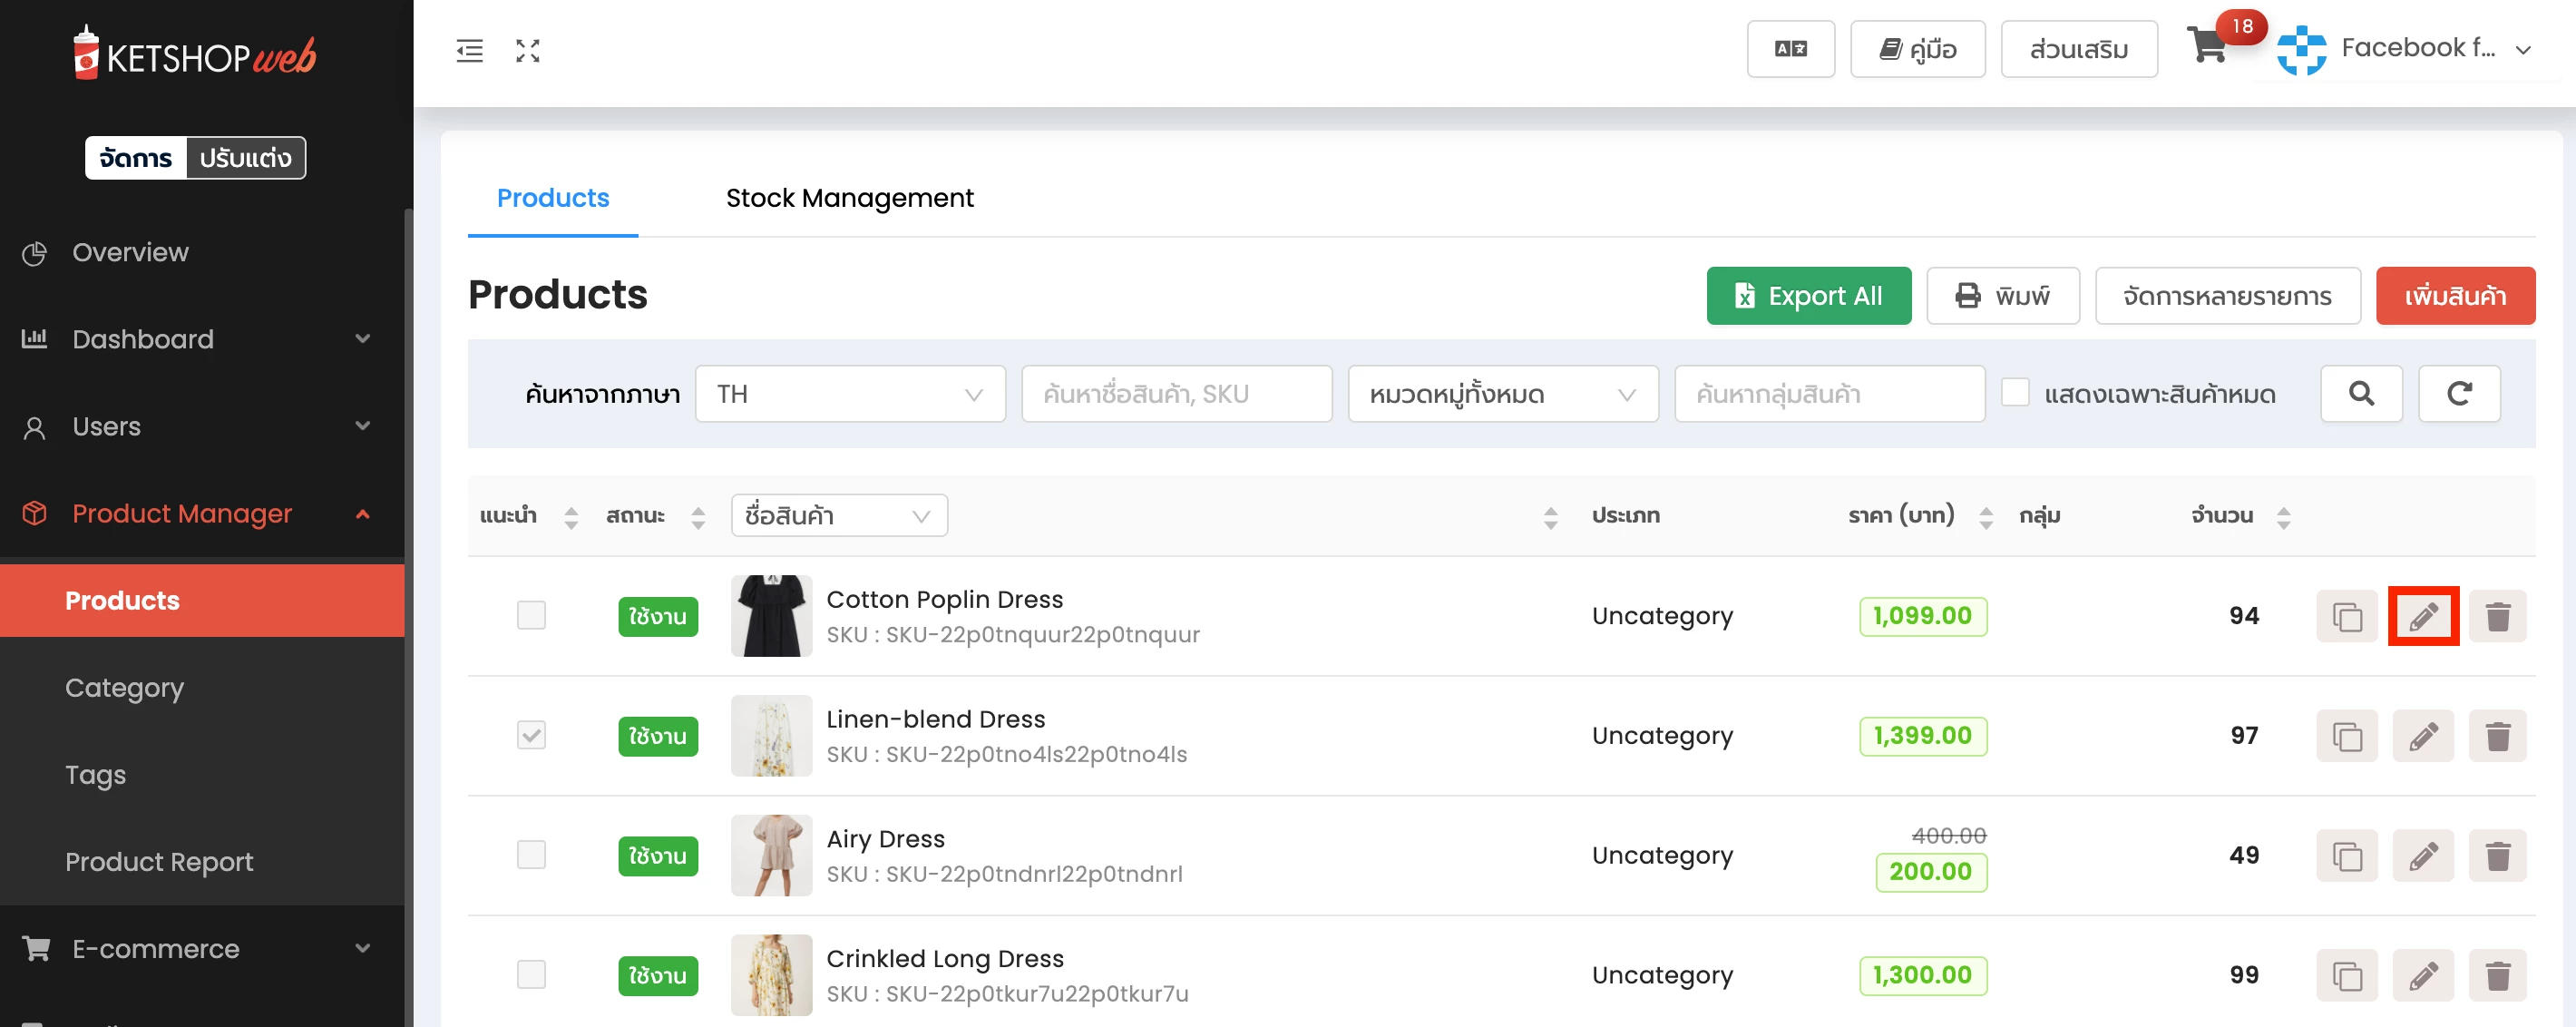The height and width of the screenshot is (1027, 2576).
Task: Toggle ใช้งาน status of Crinkled Long Dress
Action: click(658, 975)
